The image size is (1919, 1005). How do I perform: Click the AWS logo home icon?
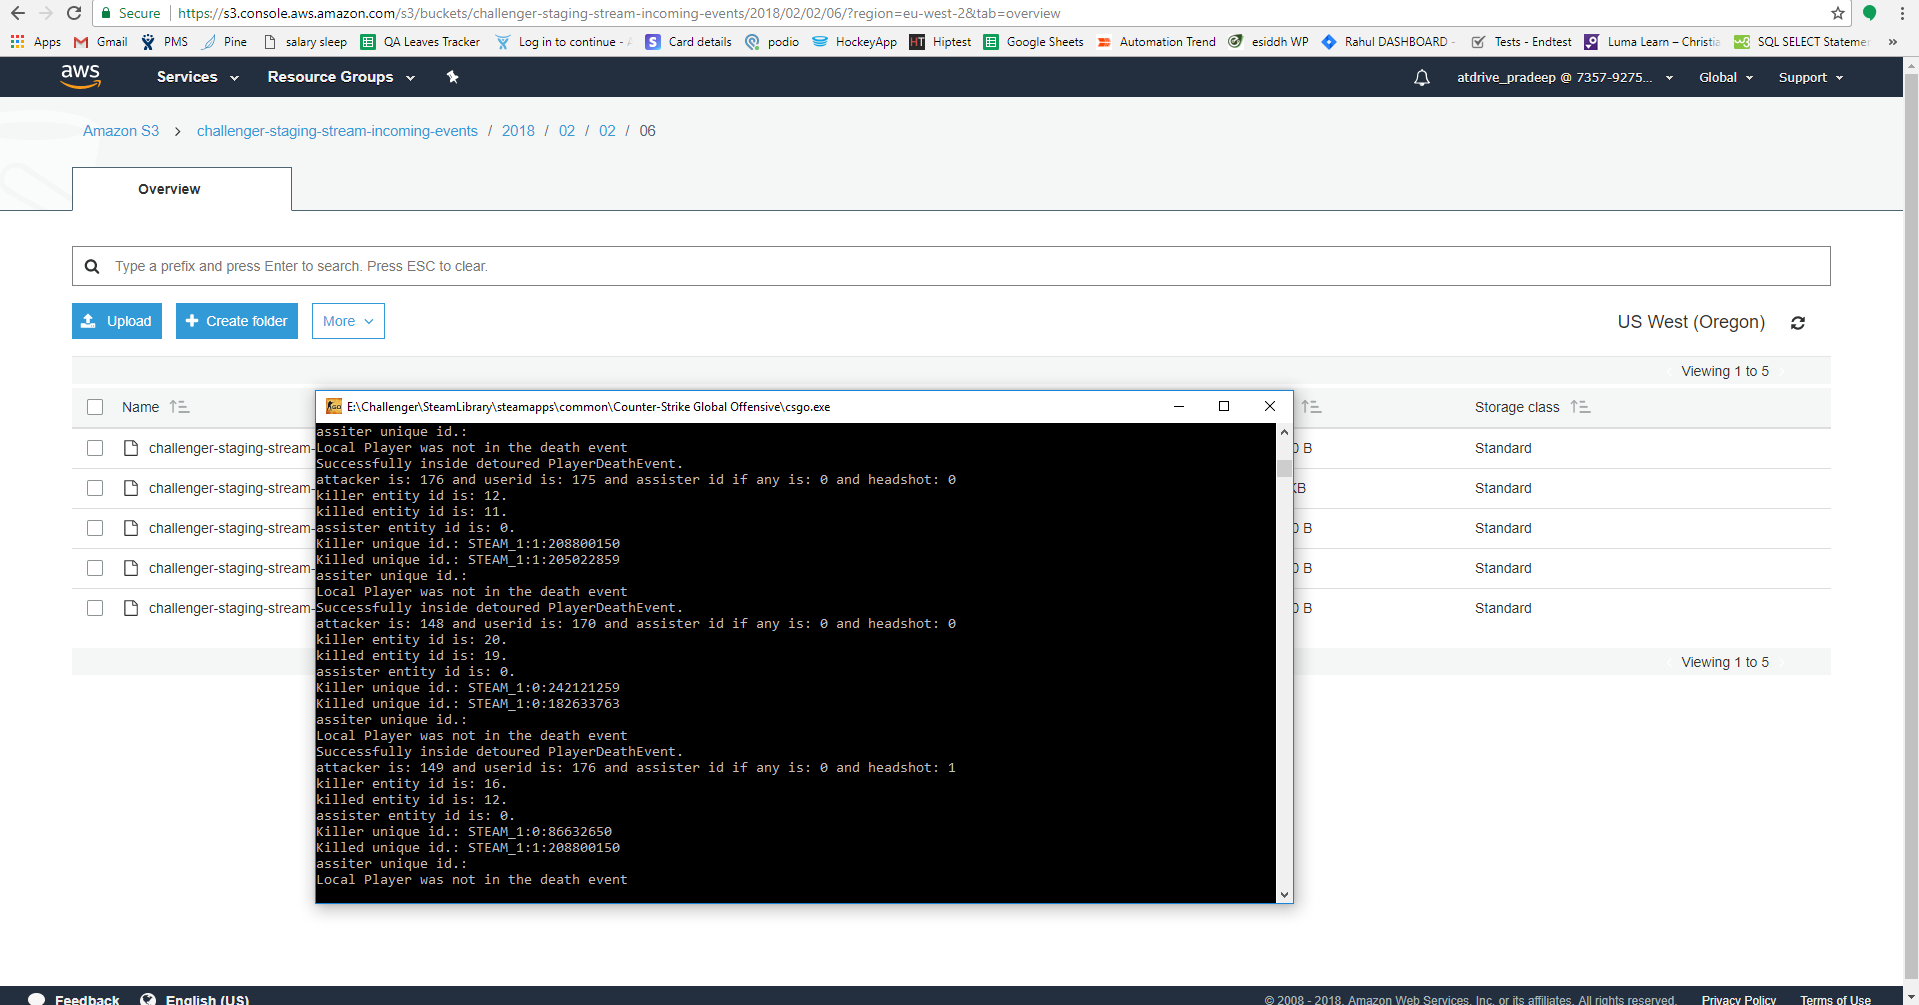point(80,76)
